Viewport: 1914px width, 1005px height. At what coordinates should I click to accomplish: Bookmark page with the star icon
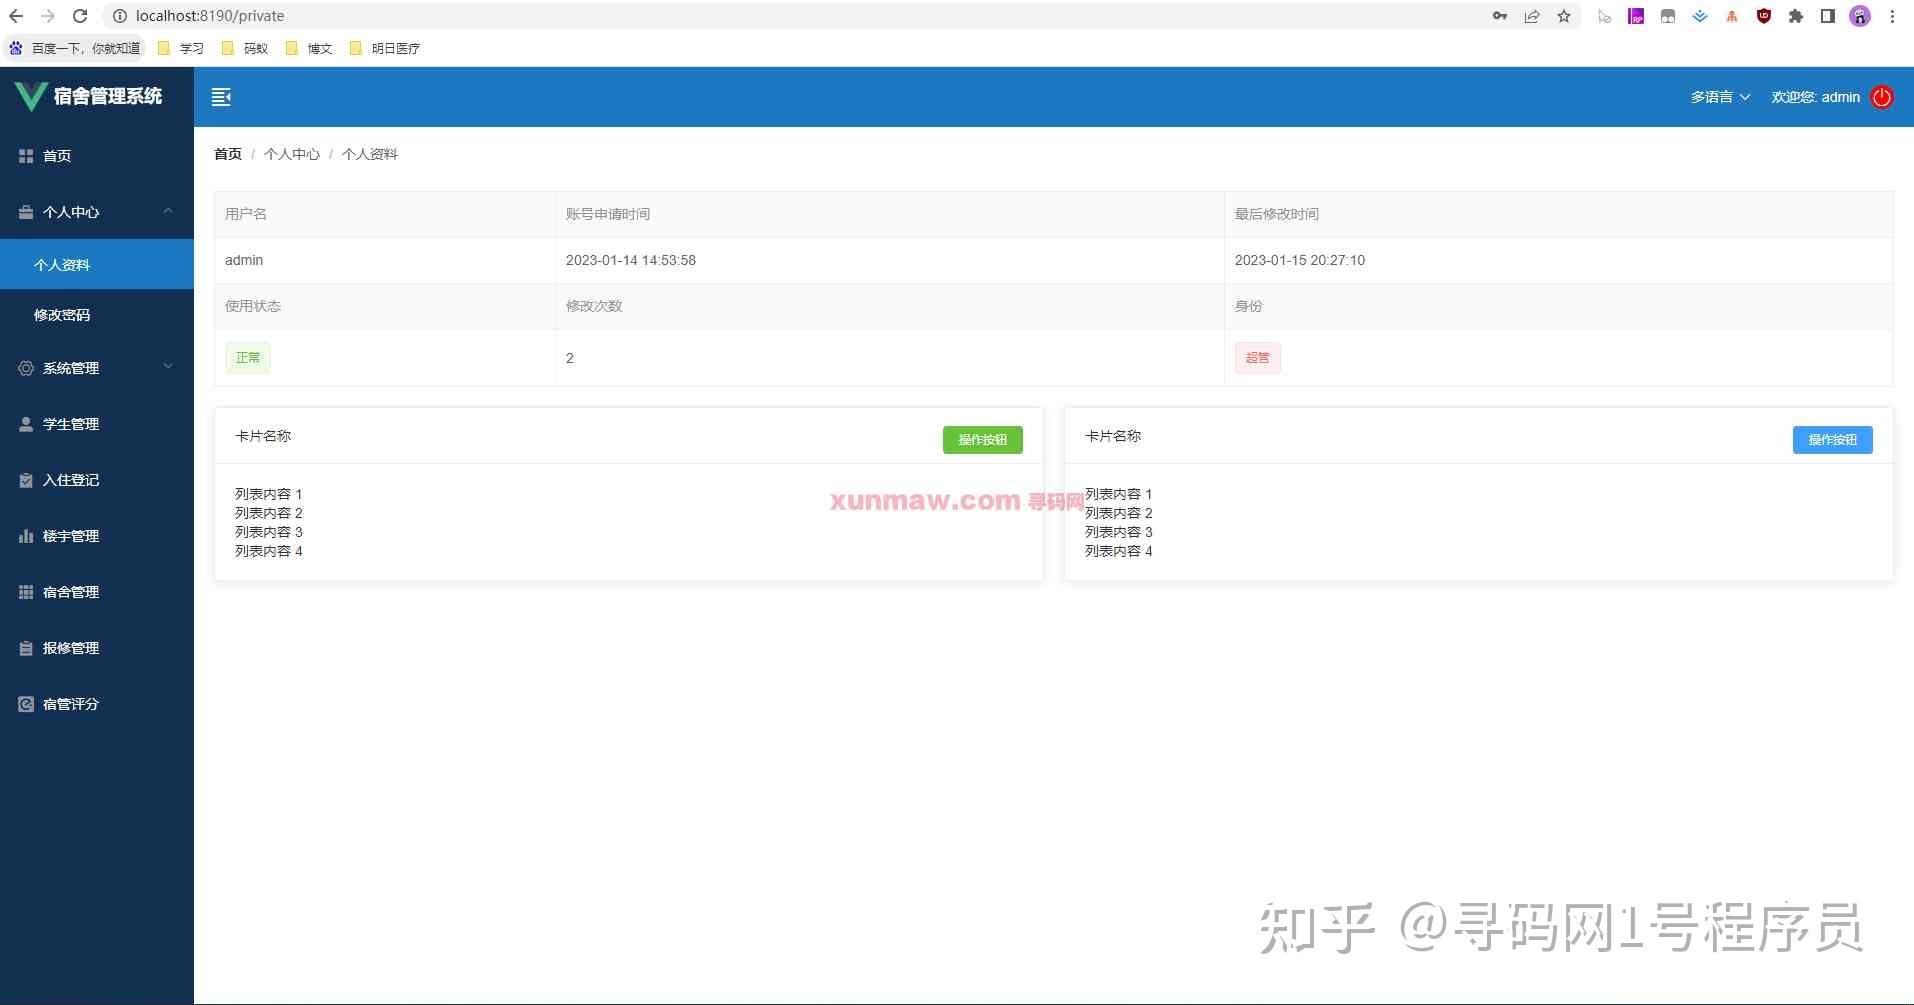coord(1564,16)
